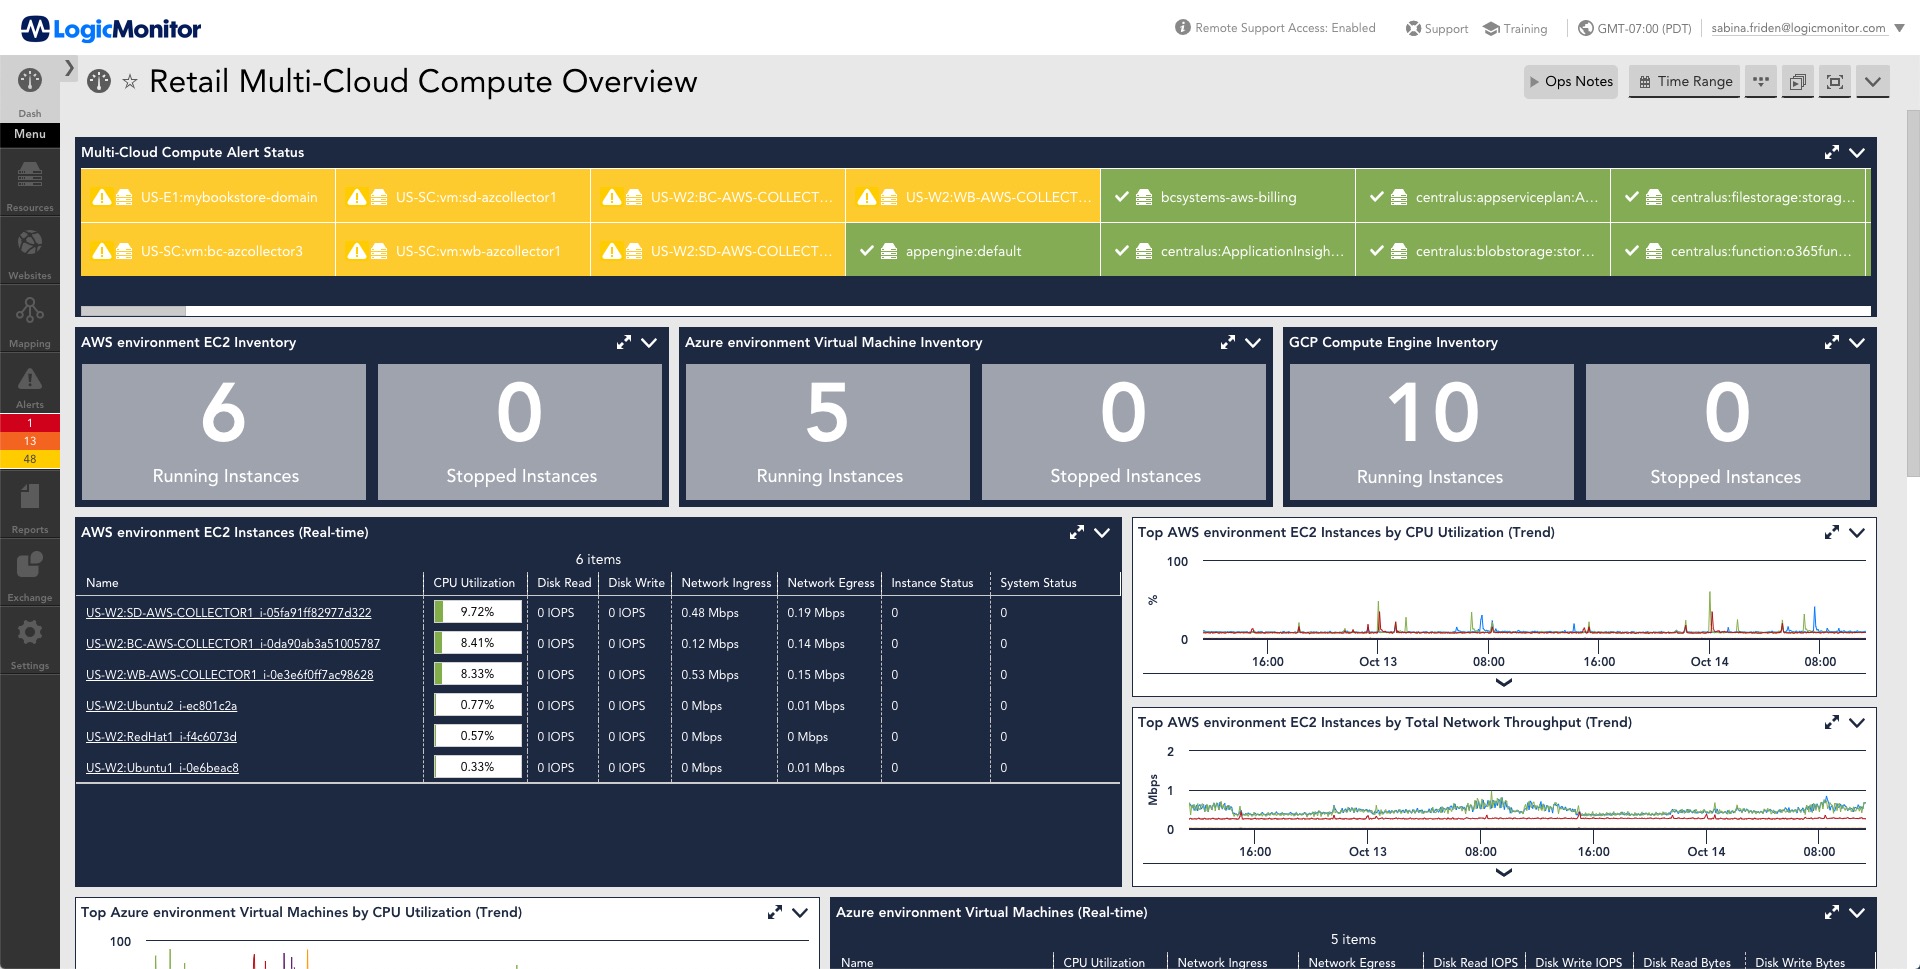Select the Reports sidebar icon
This screenshot has width=1920, height=969.
pos(29,498)
